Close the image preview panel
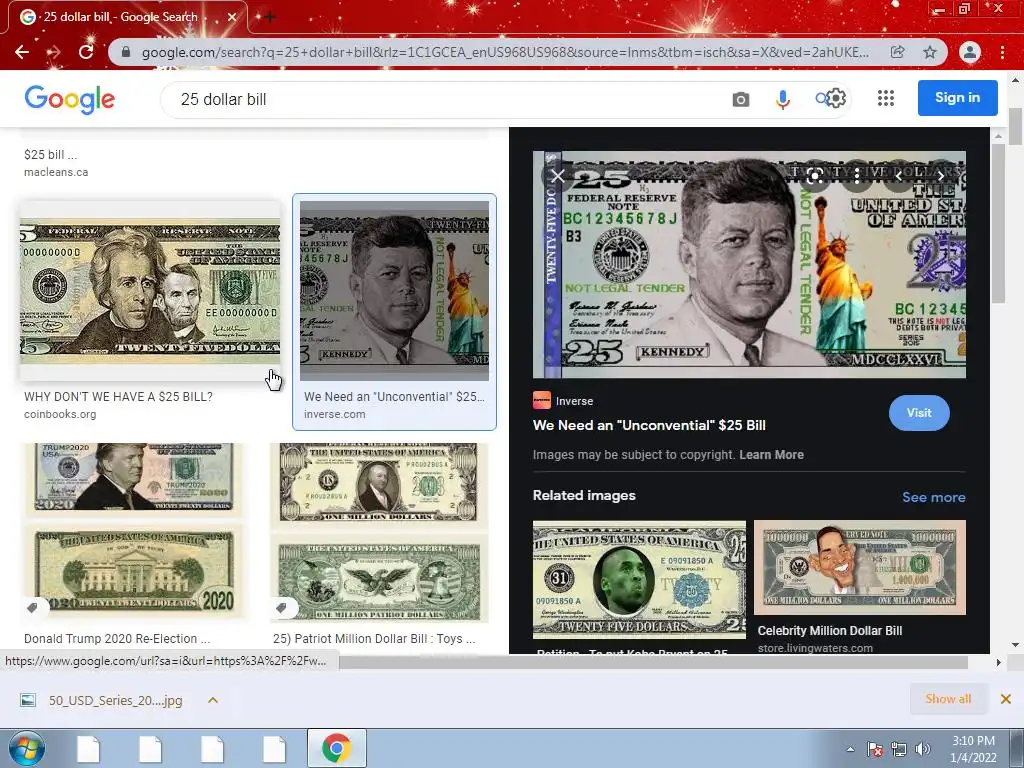Image resolution: width=1024 pixels, height=768 pixels. tap(557, 176)
